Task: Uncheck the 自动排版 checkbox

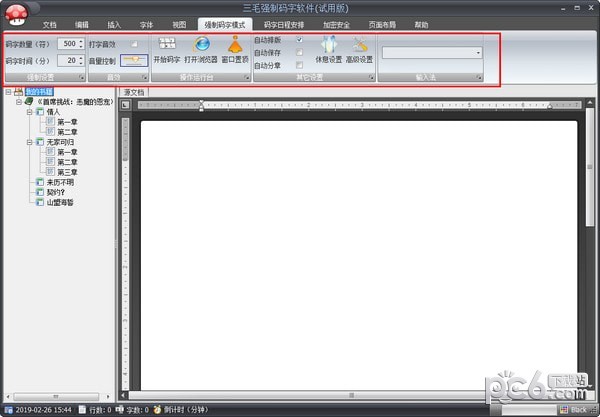Action: point(300,39)
